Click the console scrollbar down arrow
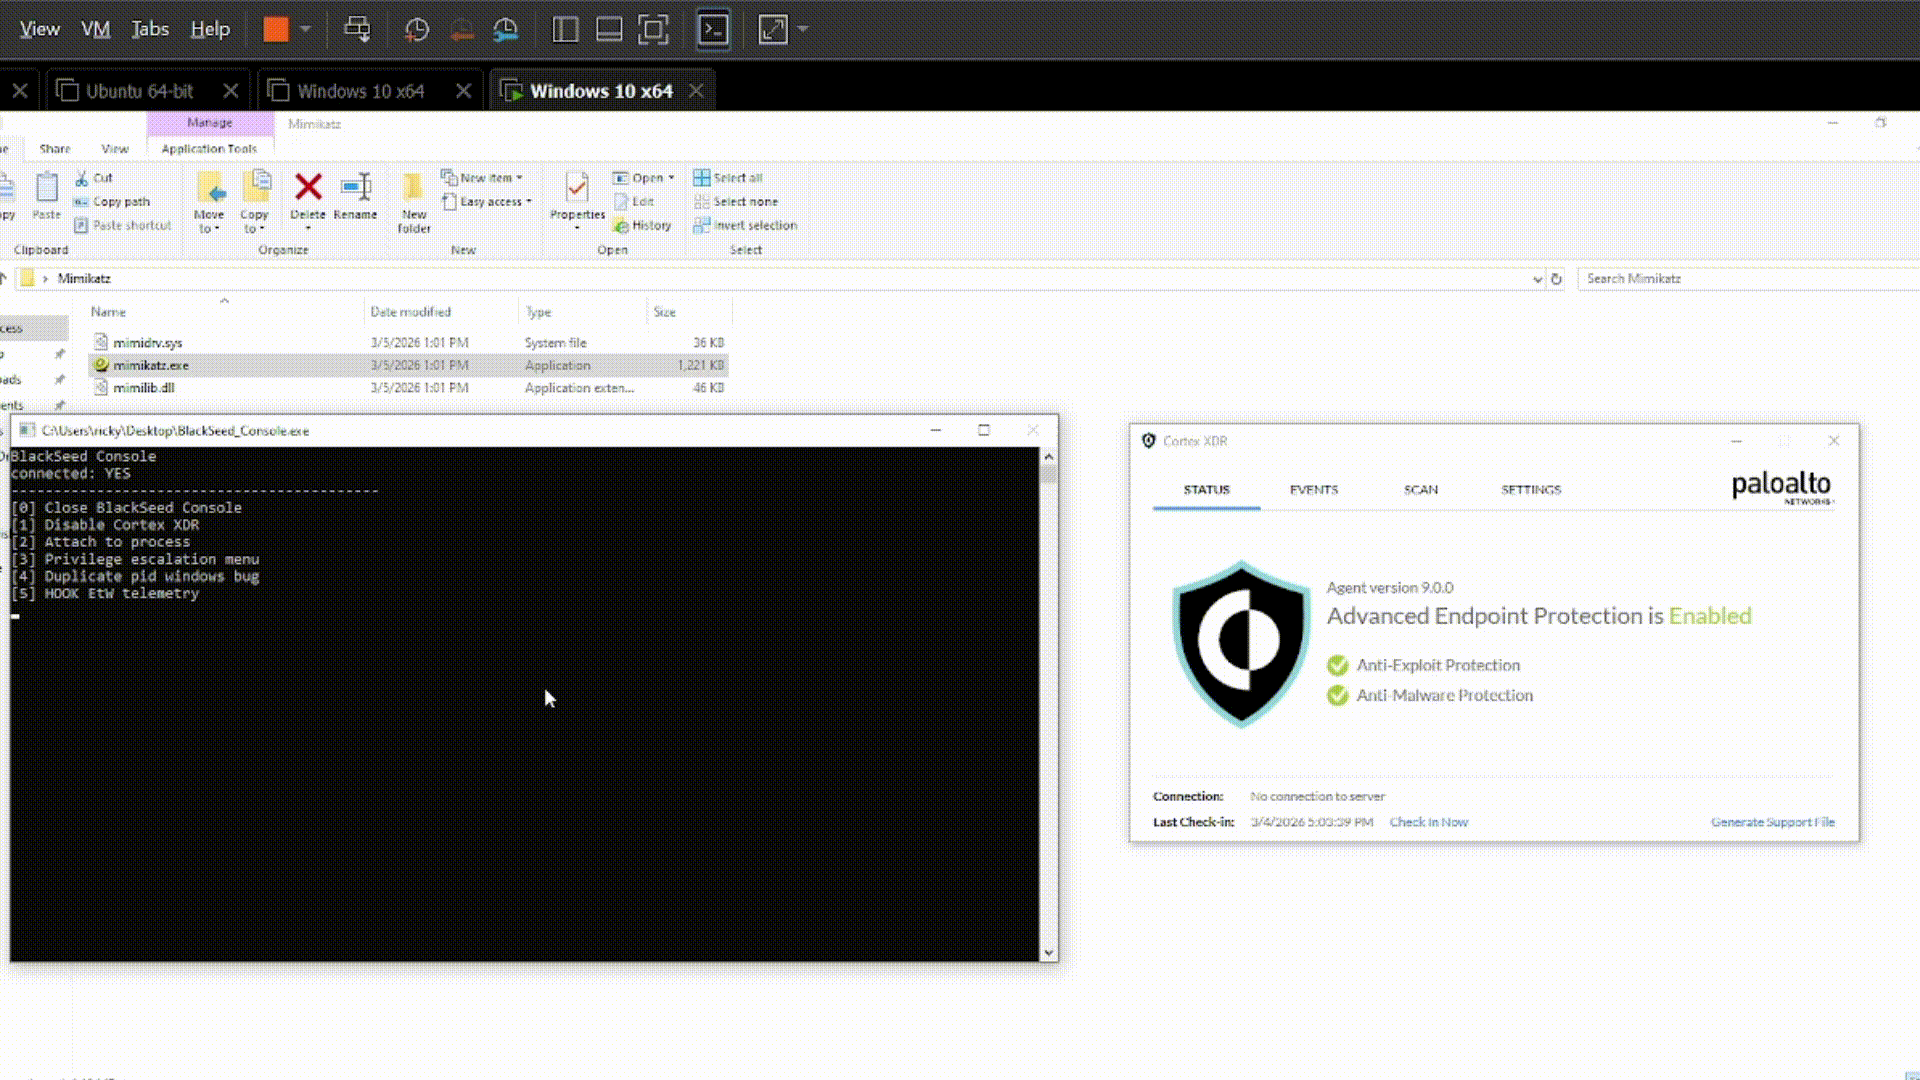This screenshot has width=1920, height=1080. 1049,953
